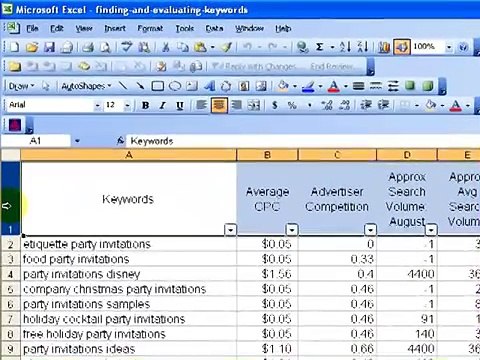Select cell "party invitations disney"
The height and width of the screenshot is (360, 480).
point(129,274)
